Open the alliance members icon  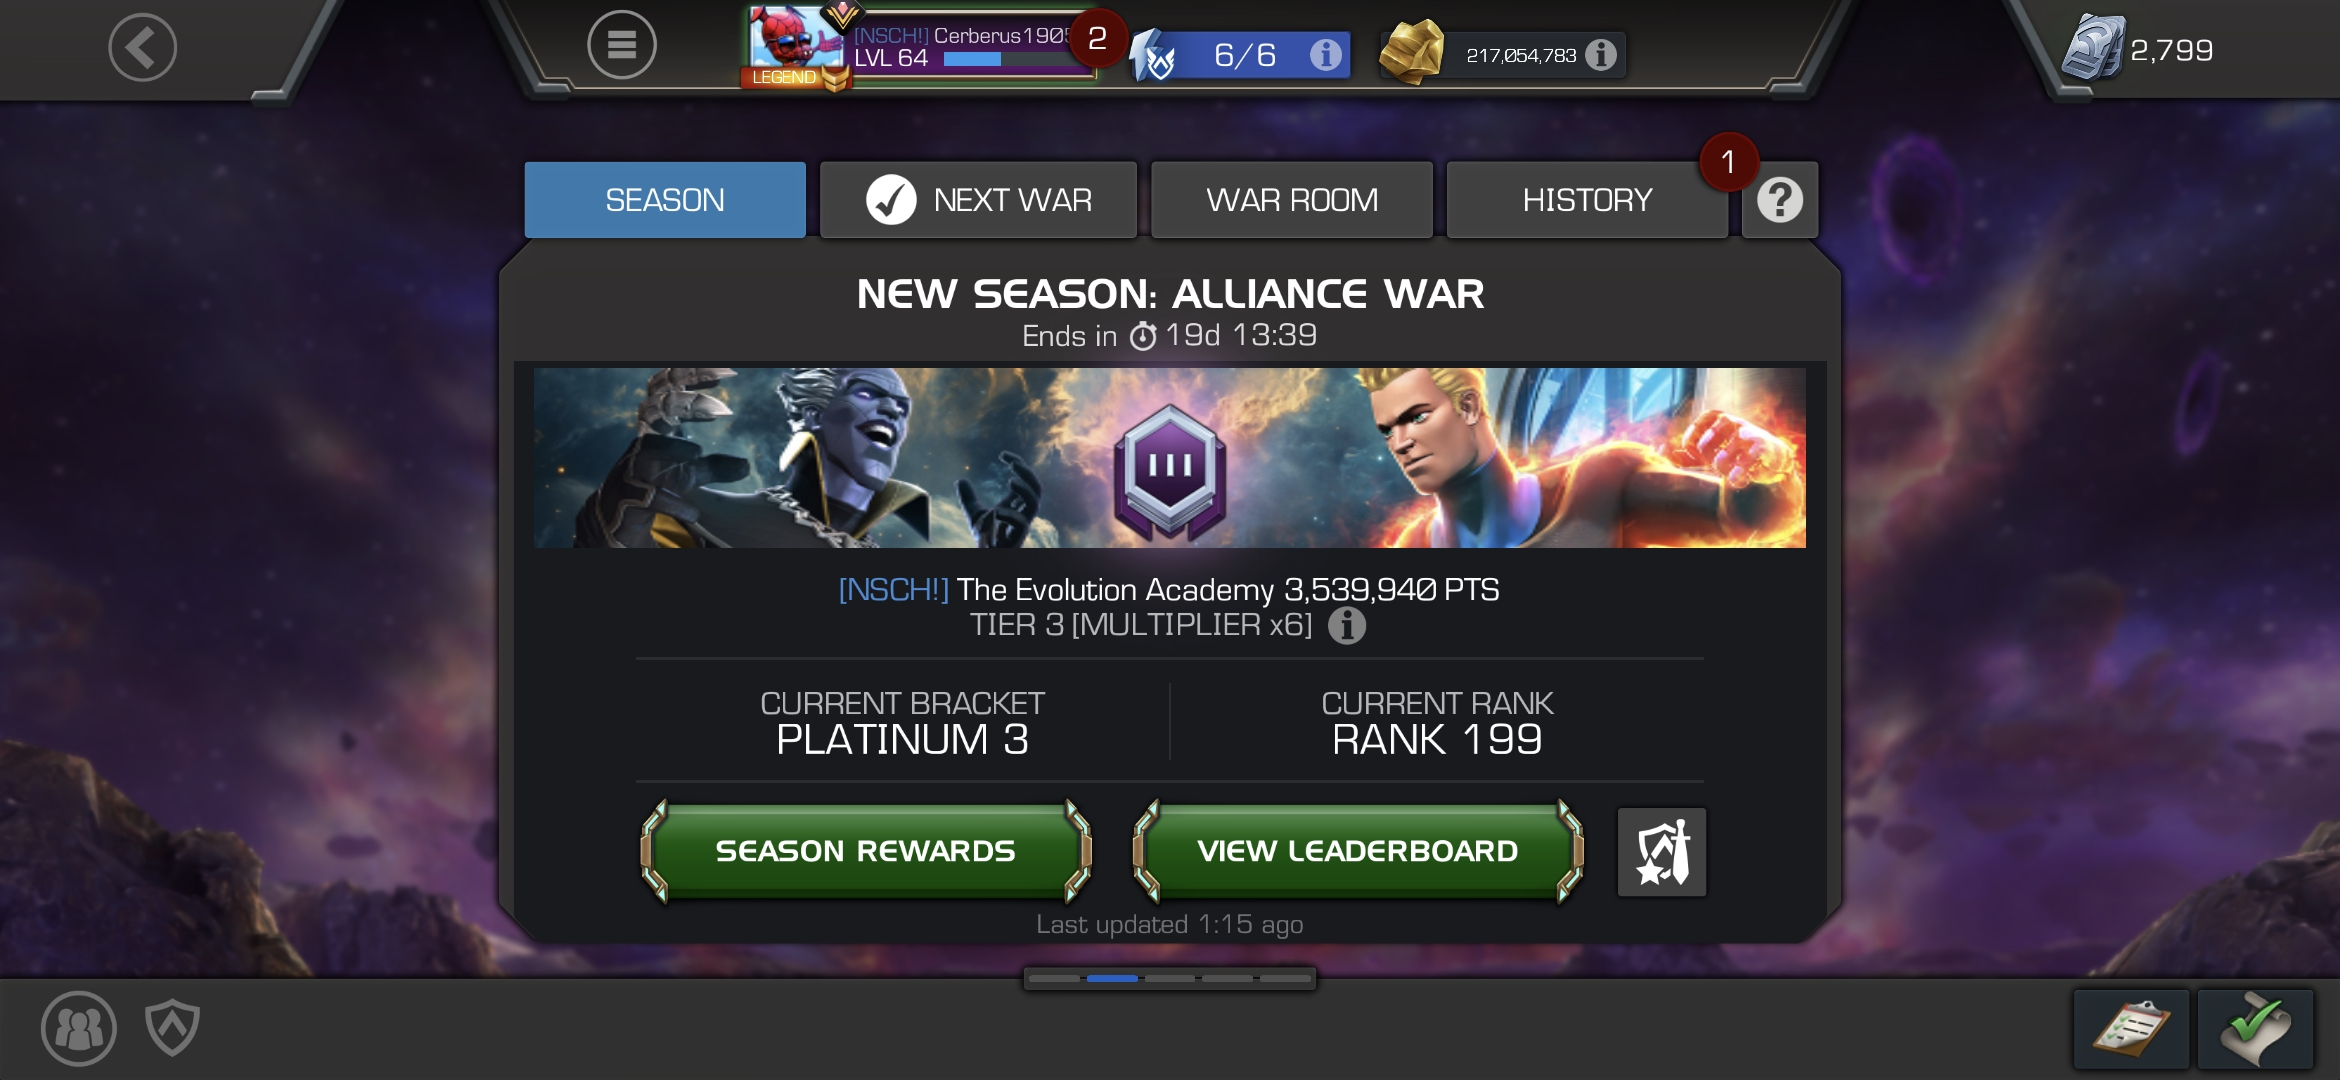79,1028
